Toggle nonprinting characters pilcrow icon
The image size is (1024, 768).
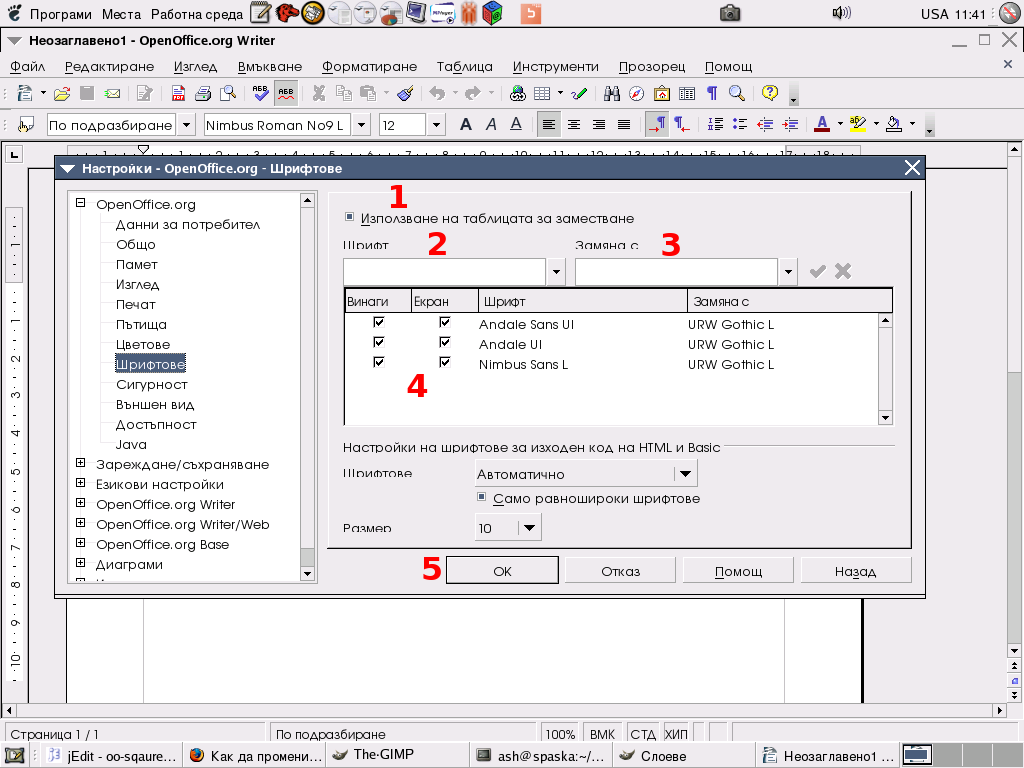coord(712,94)
